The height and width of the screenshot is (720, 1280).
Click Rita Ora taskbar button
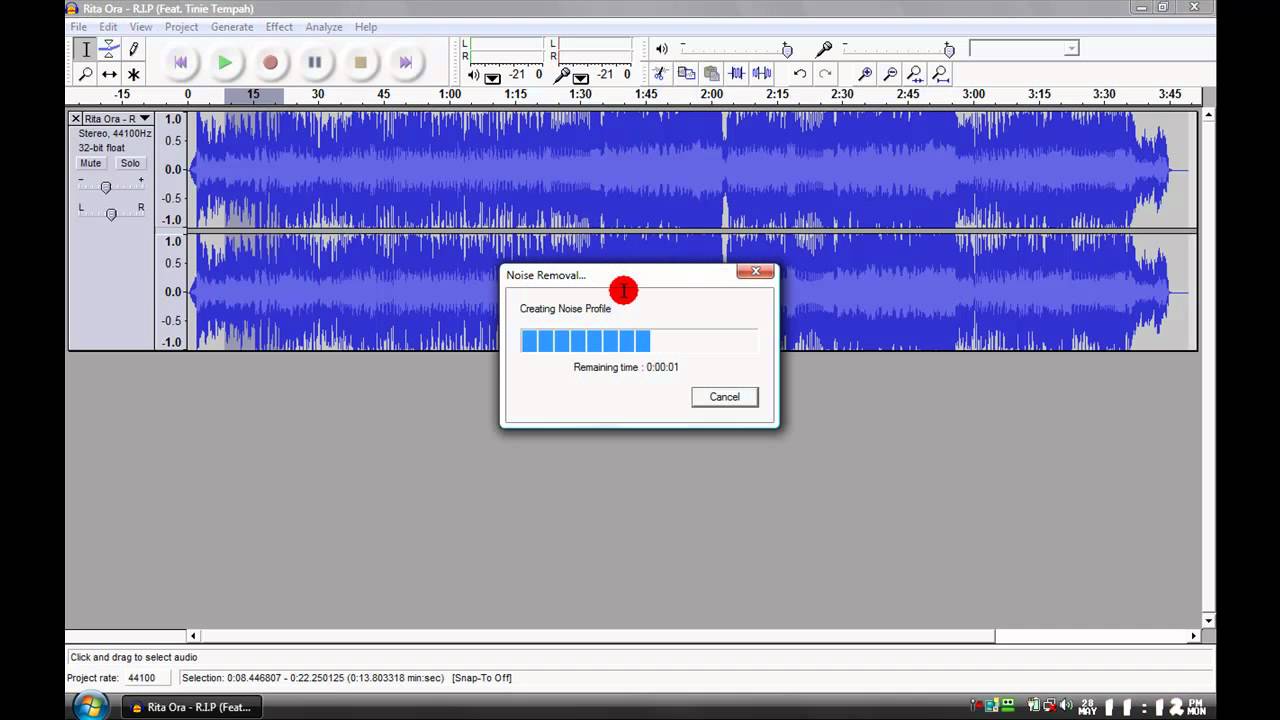point(191,707)
